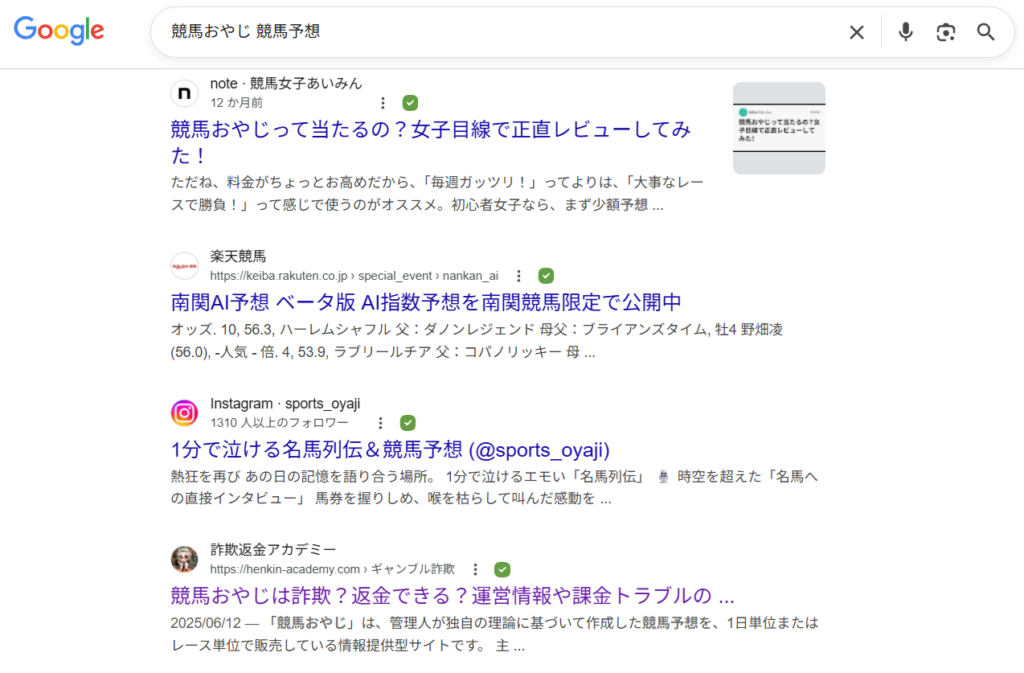Clear the search query with the X icon
The height and width of the screenshot is (673, 1024).
tap(856, 32)
